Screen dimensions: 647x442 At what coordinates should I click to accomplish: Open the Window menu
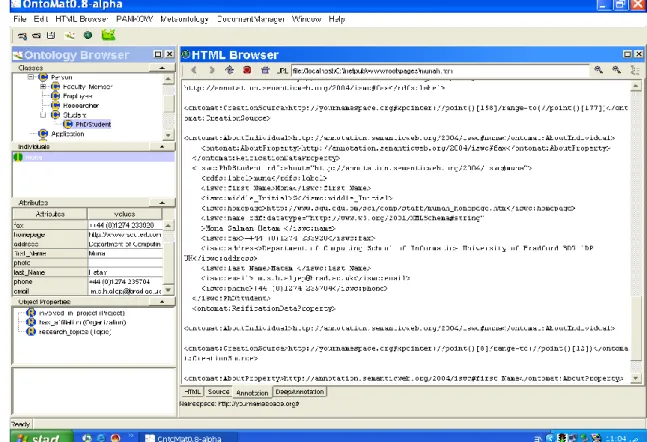tap(307, 19)
